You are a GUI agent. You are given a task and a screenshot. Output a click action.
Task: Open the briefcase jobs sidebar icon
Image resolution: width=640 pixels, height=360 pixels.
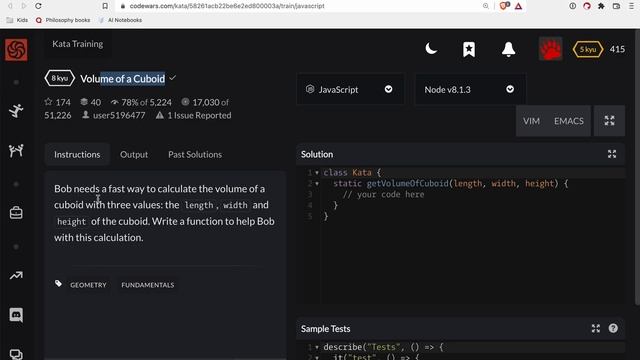(16, 213)
